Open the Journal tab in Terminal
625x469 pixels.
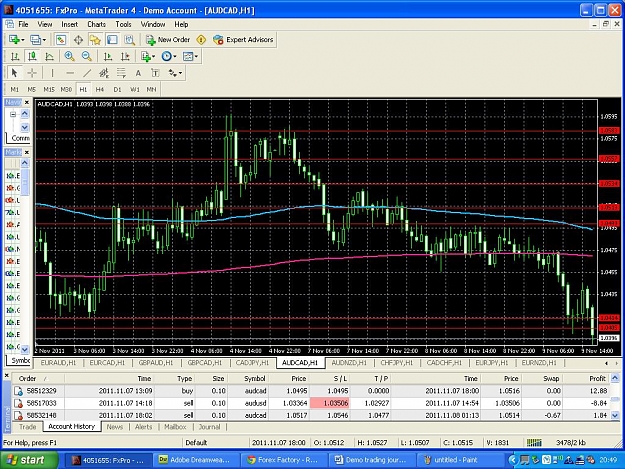(209, 427)
